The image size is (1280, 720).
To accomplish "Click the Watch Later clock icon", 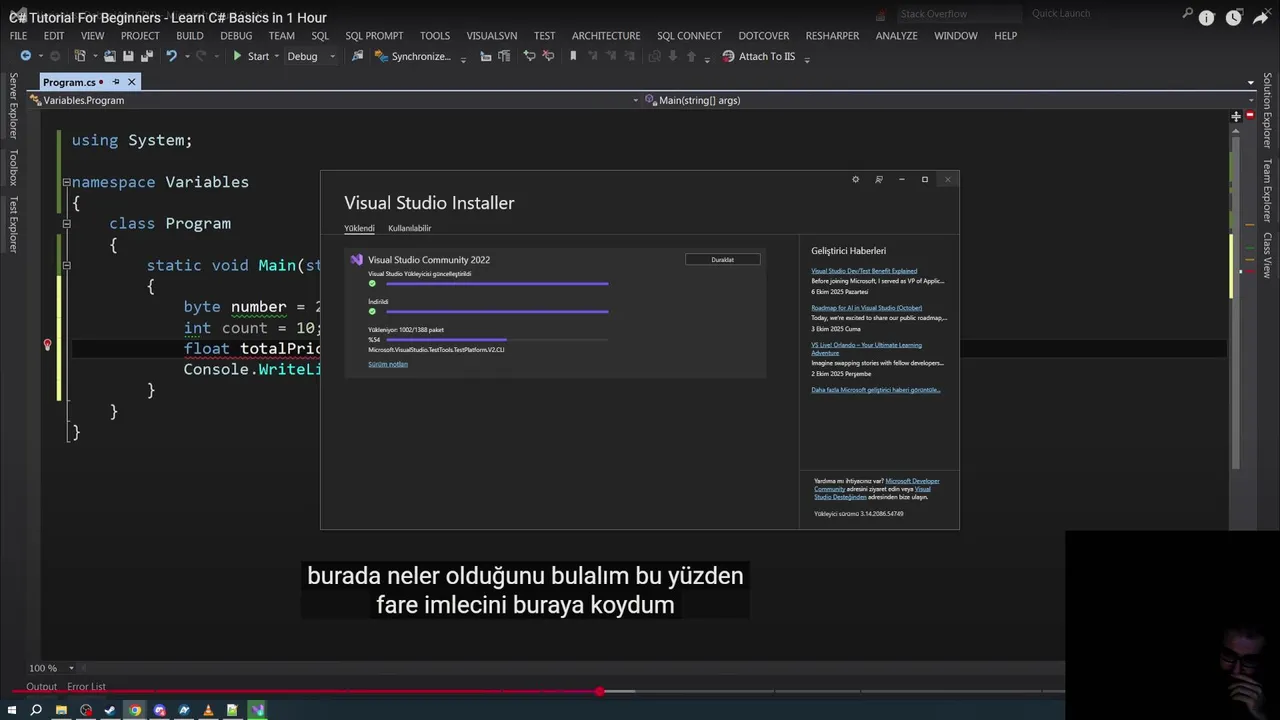I will [x=1233, y=18].
